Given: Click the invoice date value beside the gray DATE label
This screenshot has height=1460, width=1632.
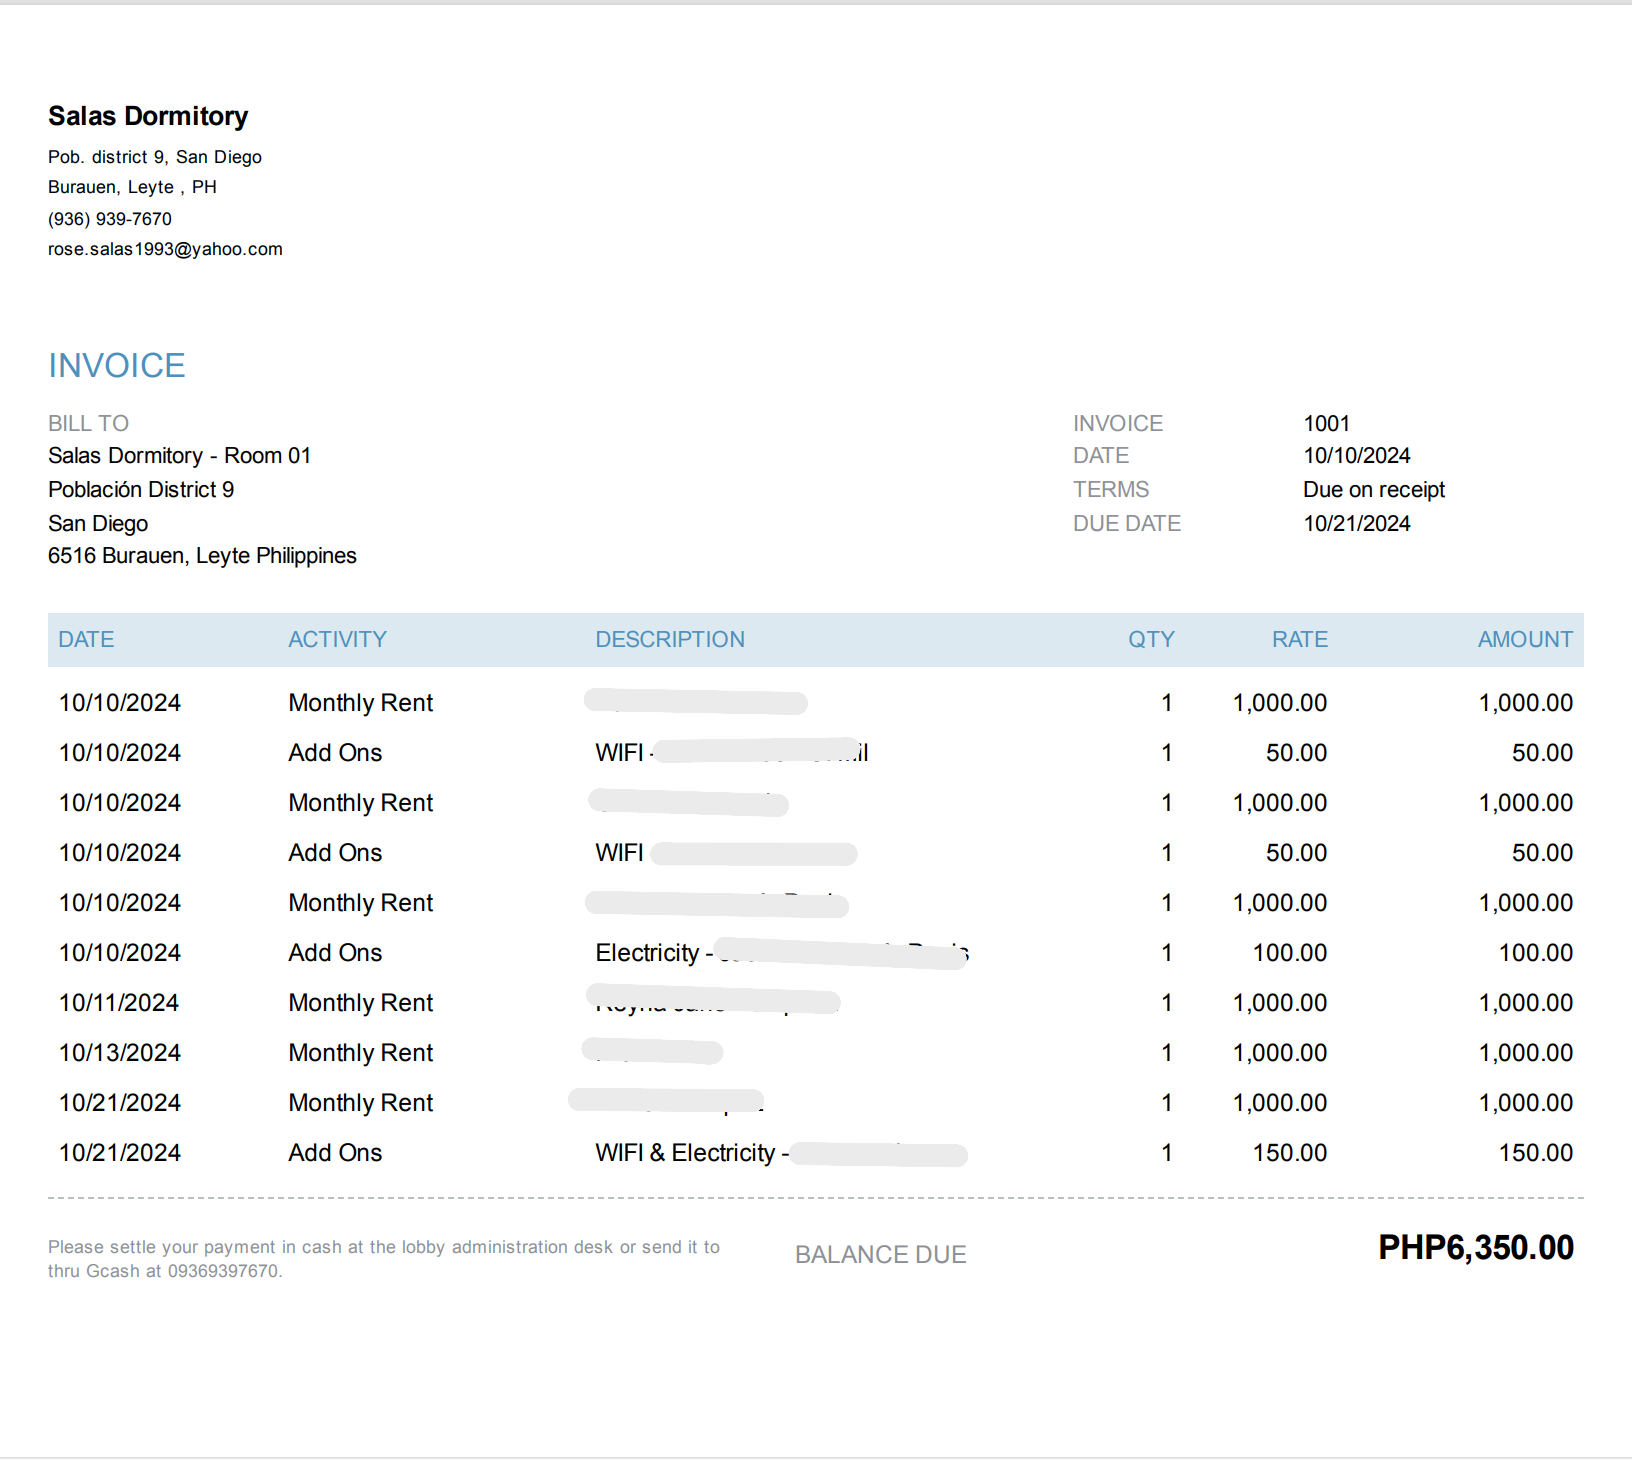Looking at the screenshot, I should pyautogui.click(x=1357, y=456).
